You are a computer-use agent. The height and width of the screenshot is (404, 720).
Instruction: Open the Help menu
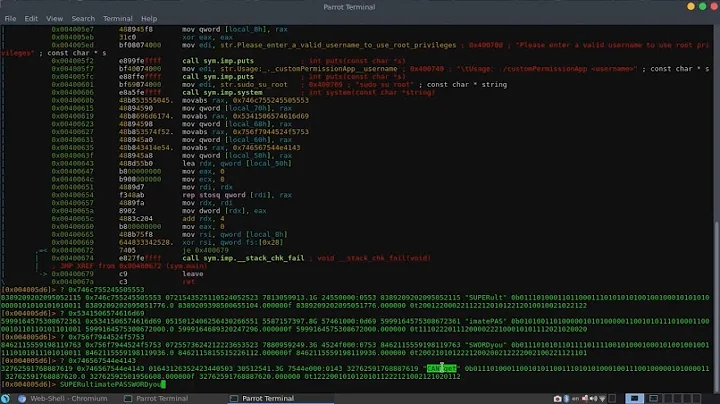149,19
